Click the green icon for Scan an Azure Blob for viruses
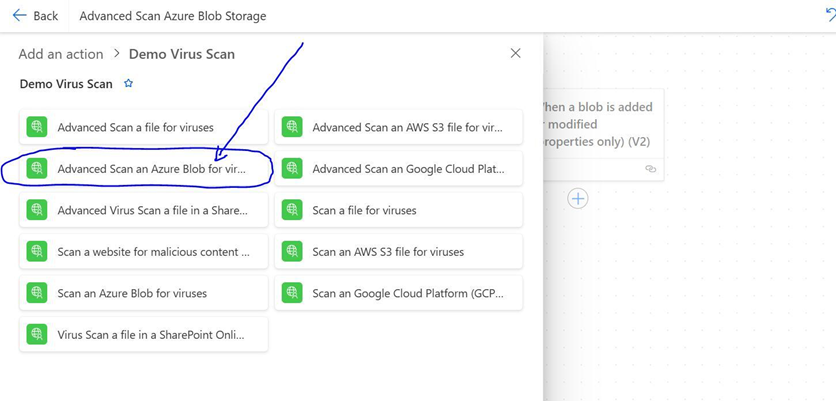This screenshot has width=836, height=401. pos(37,293)
